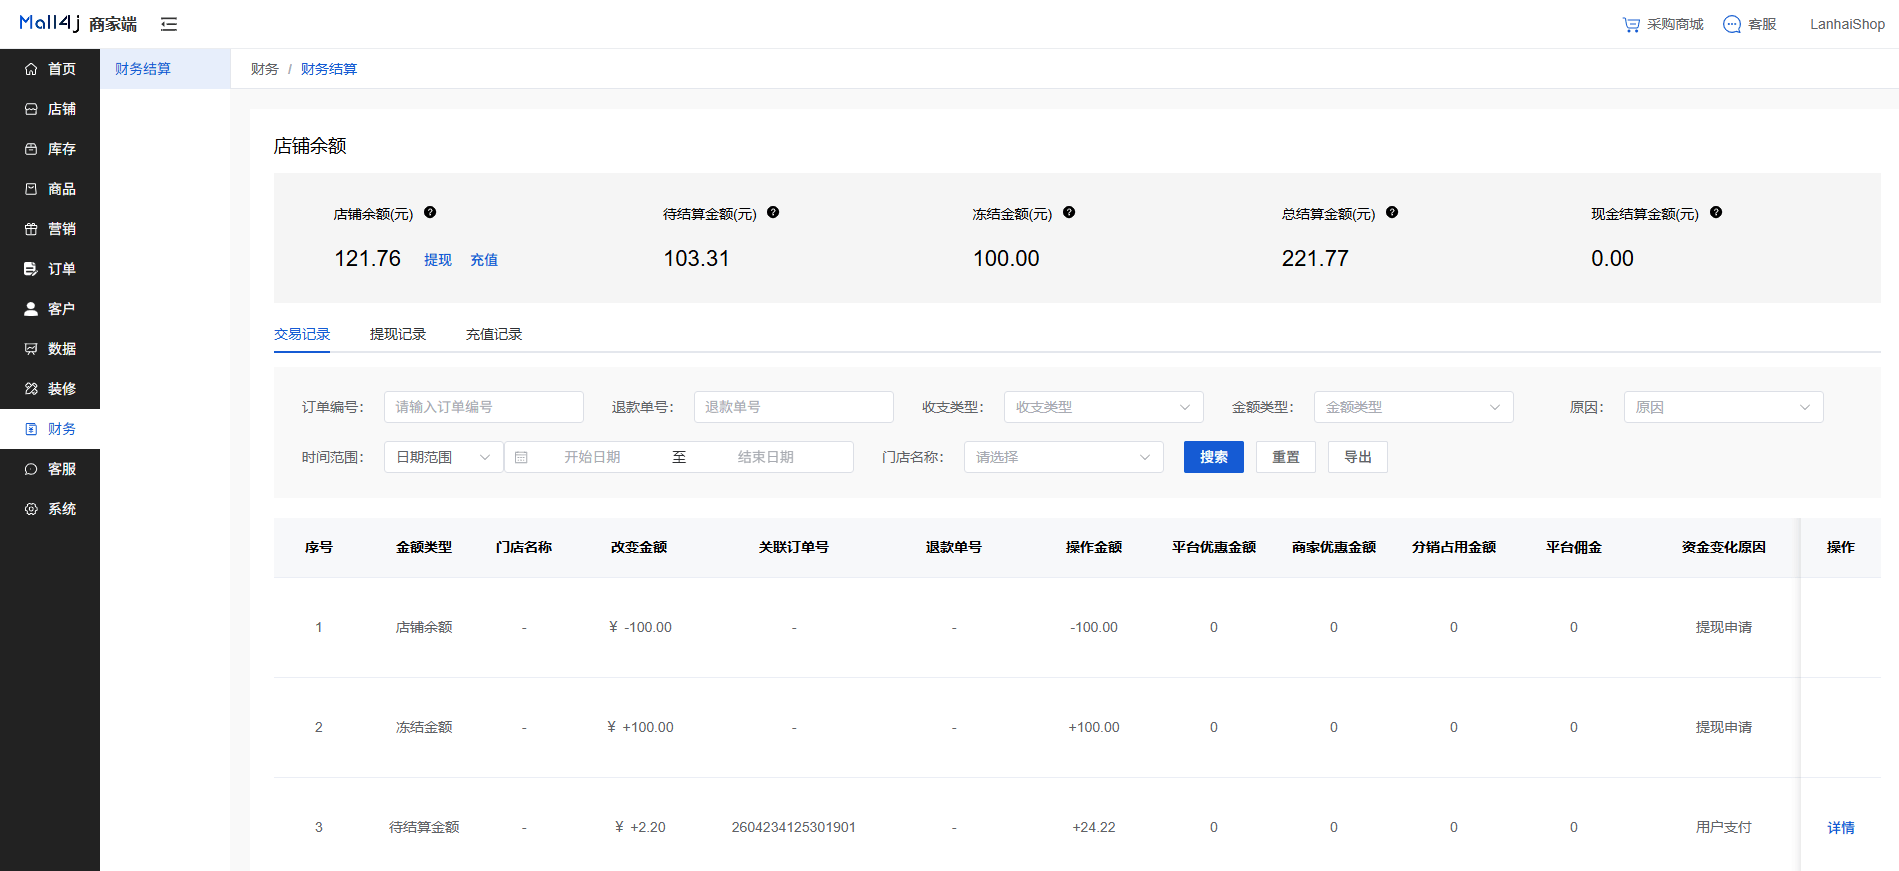This screenshot has height=871, width=1899.
Task: Toggle the sidebar collapse icon
Action: coord(169,24)
